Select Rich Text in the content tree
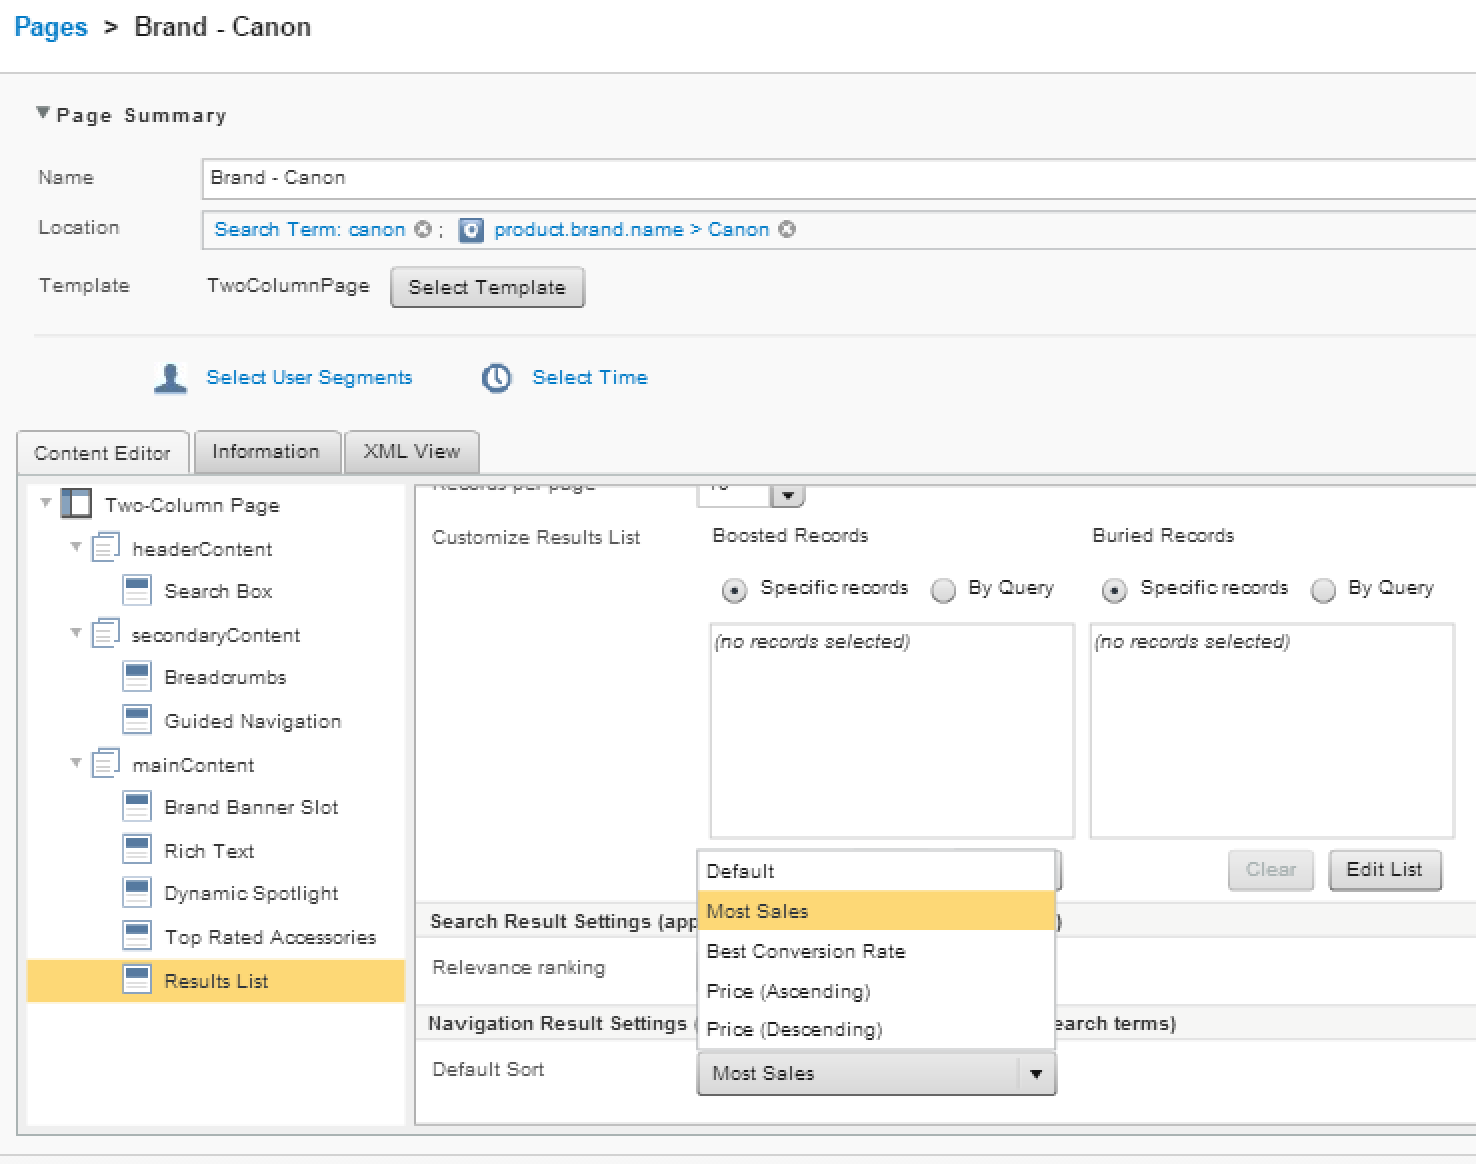 209,851
